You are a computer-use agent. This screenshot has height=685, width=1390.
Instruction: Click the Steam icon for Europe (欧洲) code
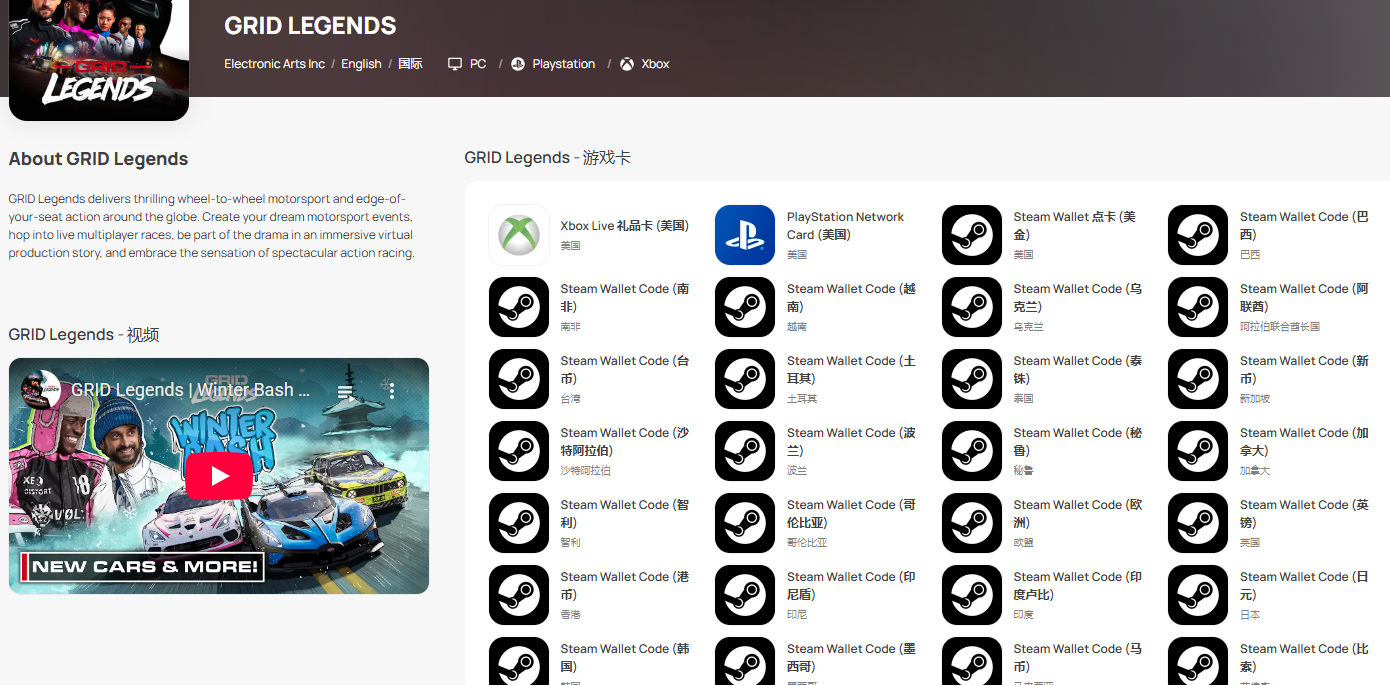[972, 523]
